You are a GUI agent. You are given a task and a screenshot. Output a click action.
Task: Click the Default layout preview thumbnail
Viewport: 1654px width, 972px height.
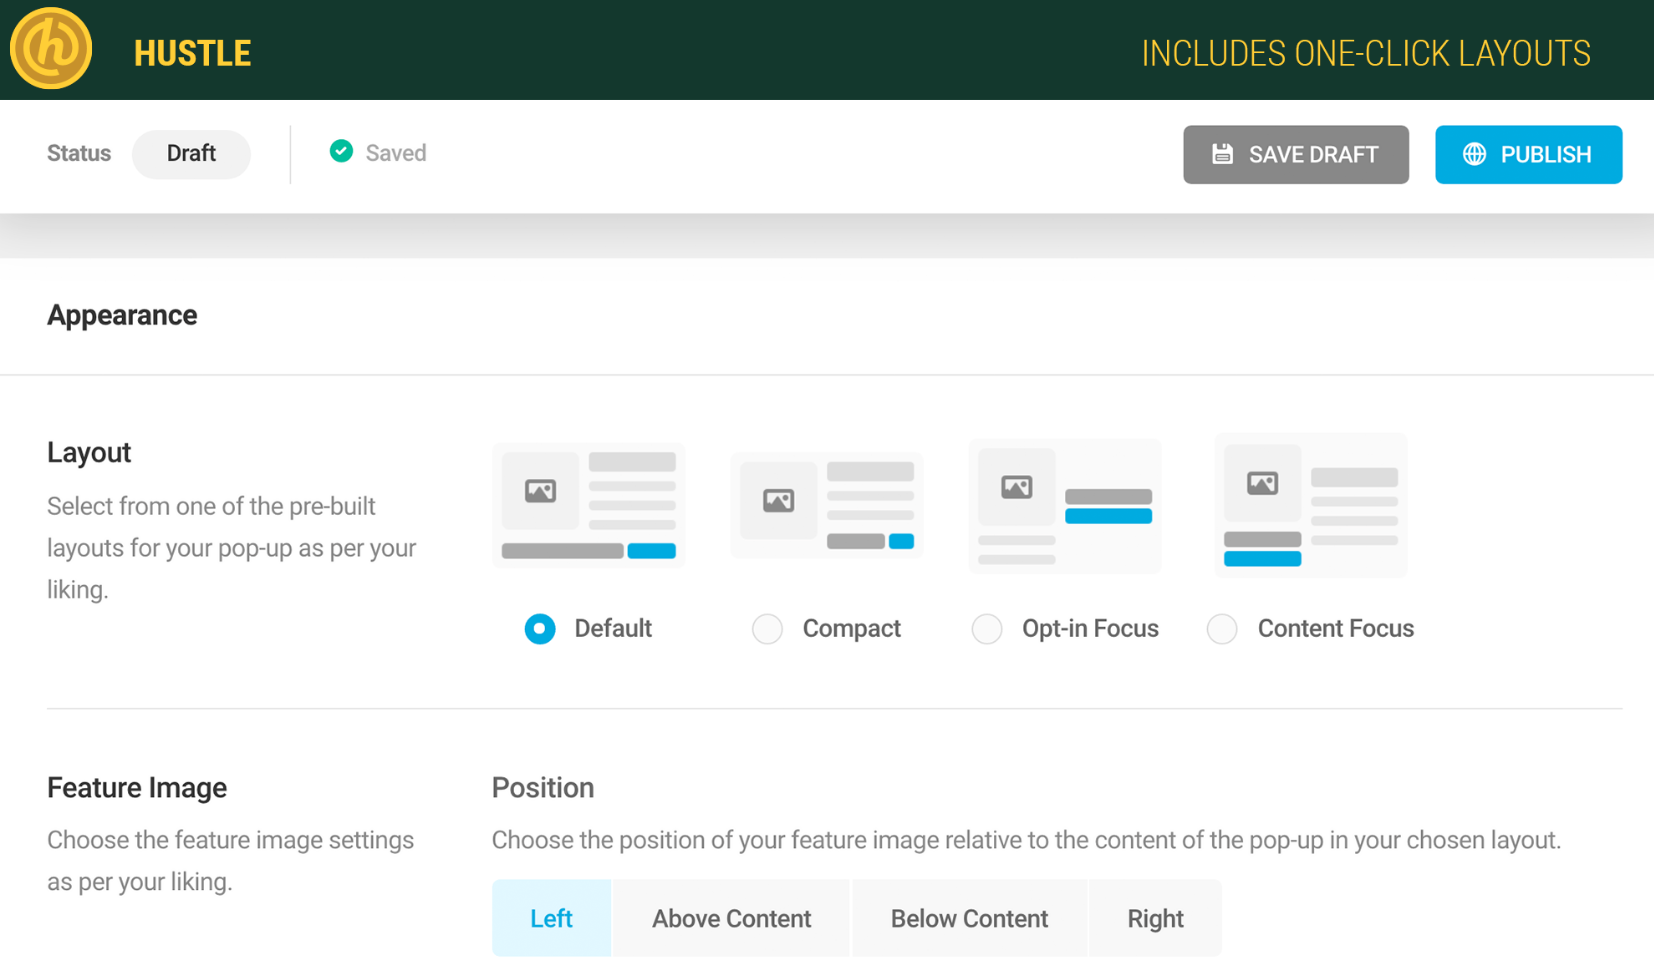[589, 505]
